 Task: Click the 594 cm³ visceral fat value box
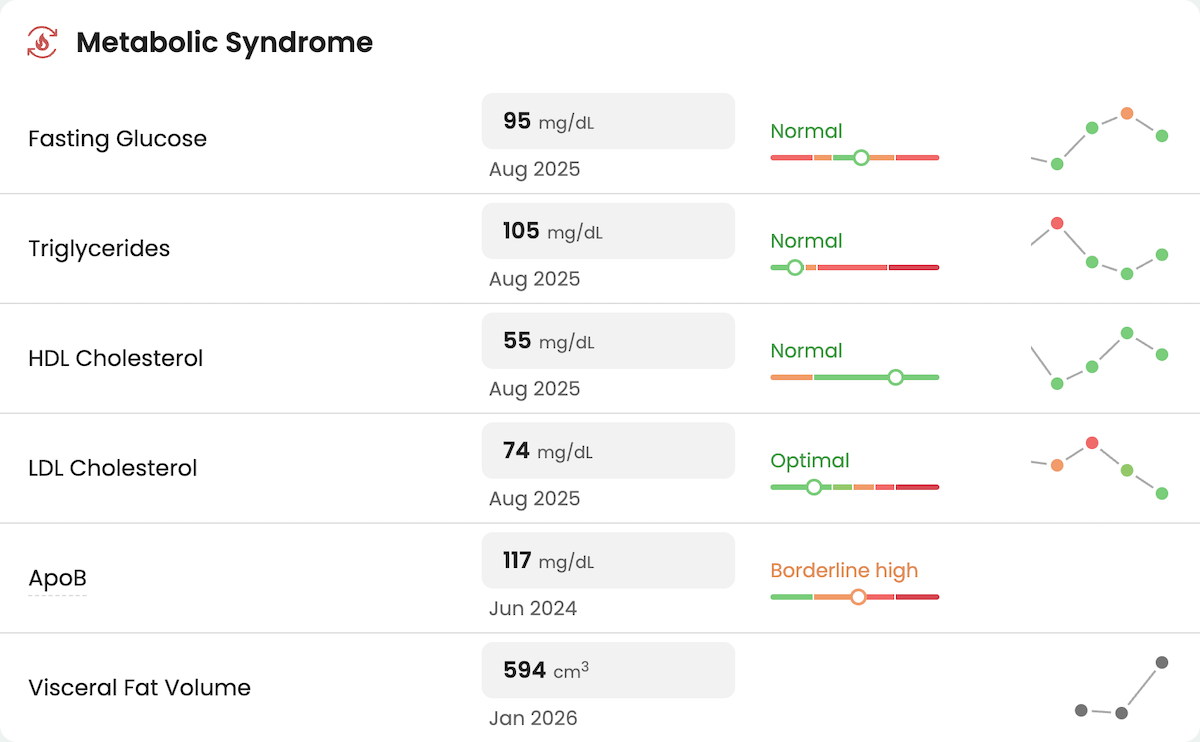[608, 670]
